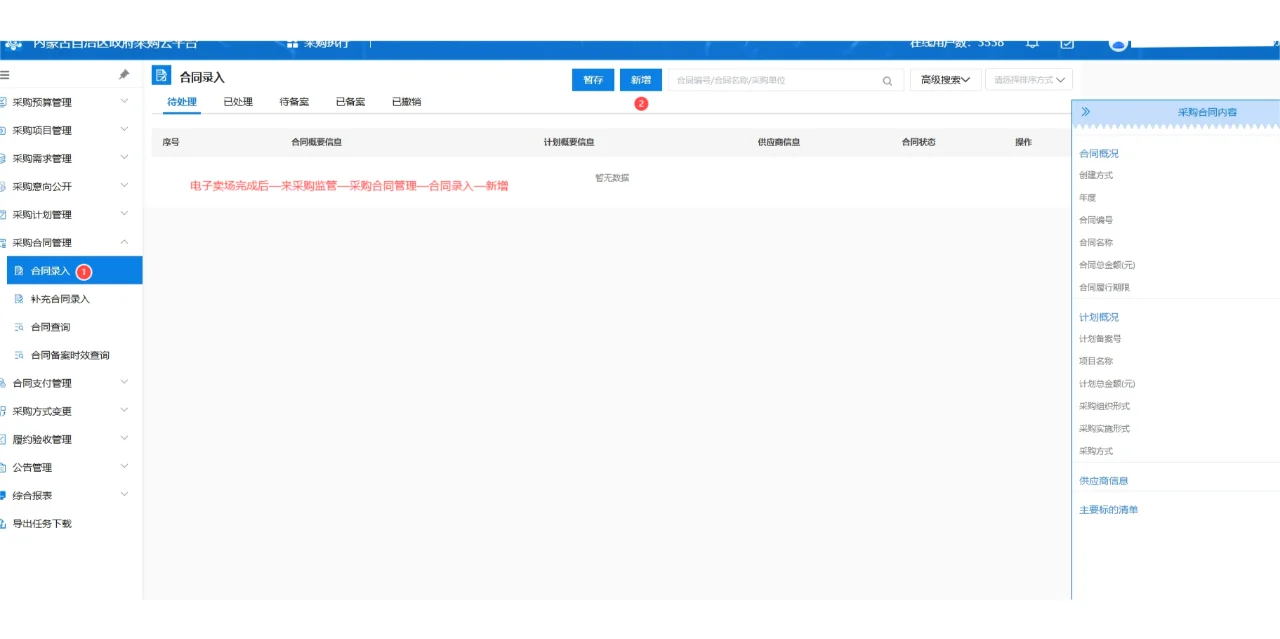Expand 公告管理 chevron

point(124,466)
